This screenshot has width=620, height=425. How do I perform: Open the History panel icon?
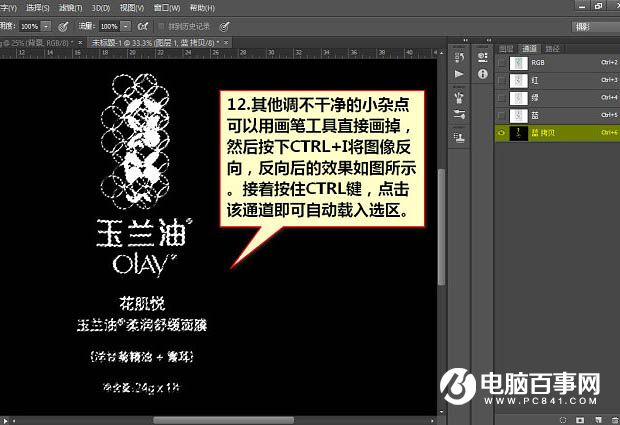point(459,58)
